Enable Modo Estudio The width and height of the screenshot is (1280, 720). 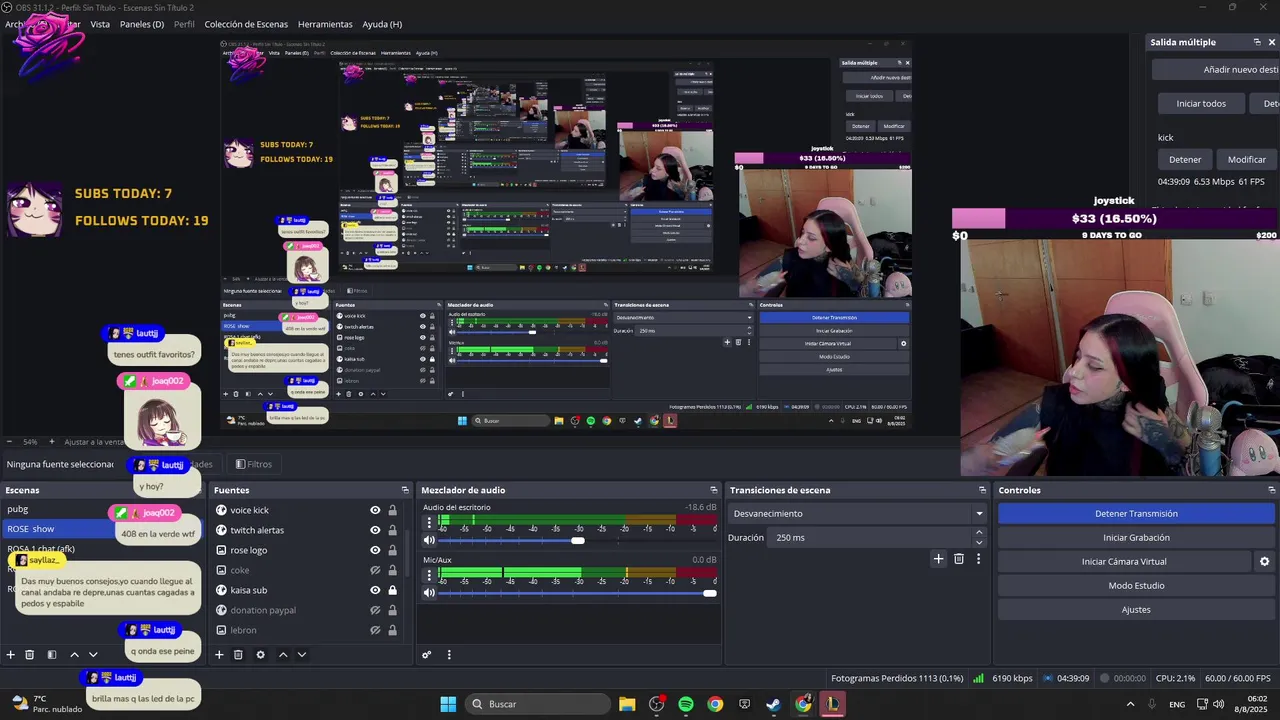1136,585
